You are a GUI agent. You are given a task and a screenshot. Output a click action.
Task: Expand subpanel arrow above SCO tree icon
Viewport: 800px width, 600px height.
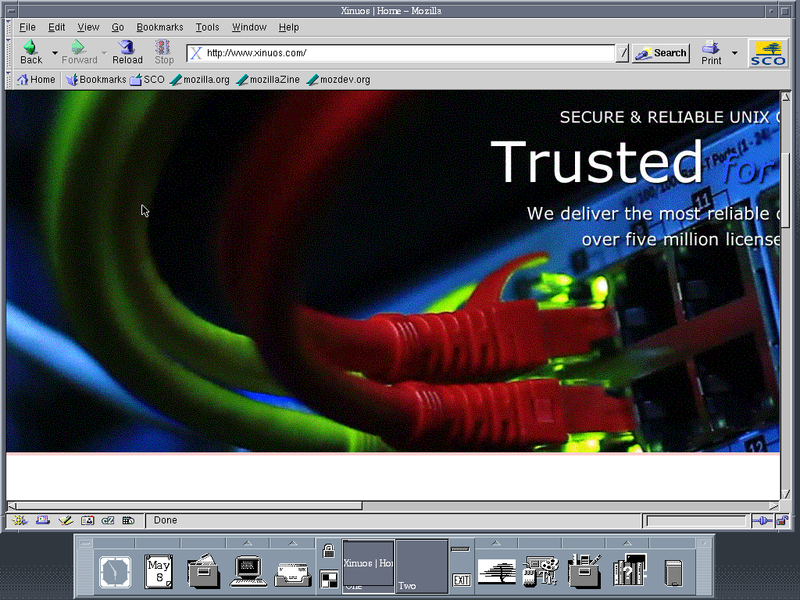coord(496,543)
